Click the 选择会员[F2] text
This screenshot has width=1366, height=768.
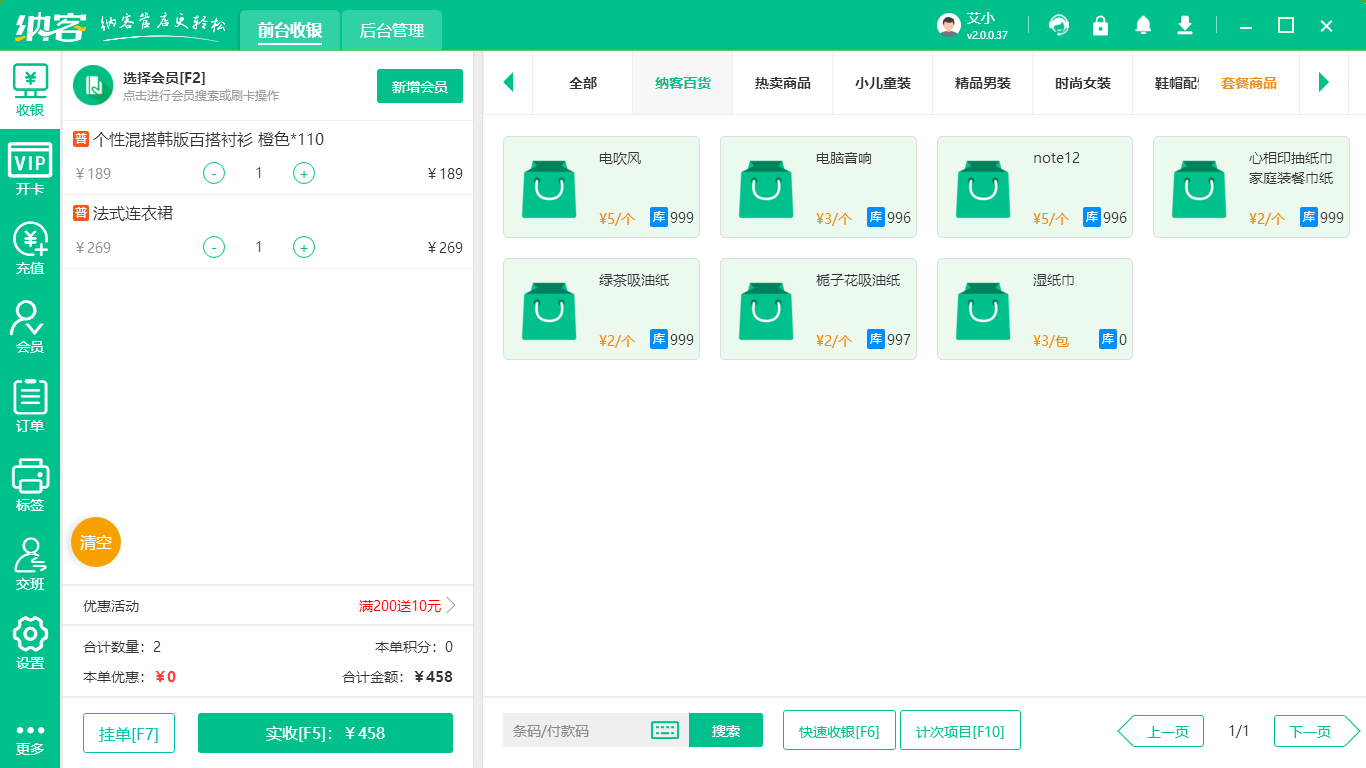tap(164, 78)
